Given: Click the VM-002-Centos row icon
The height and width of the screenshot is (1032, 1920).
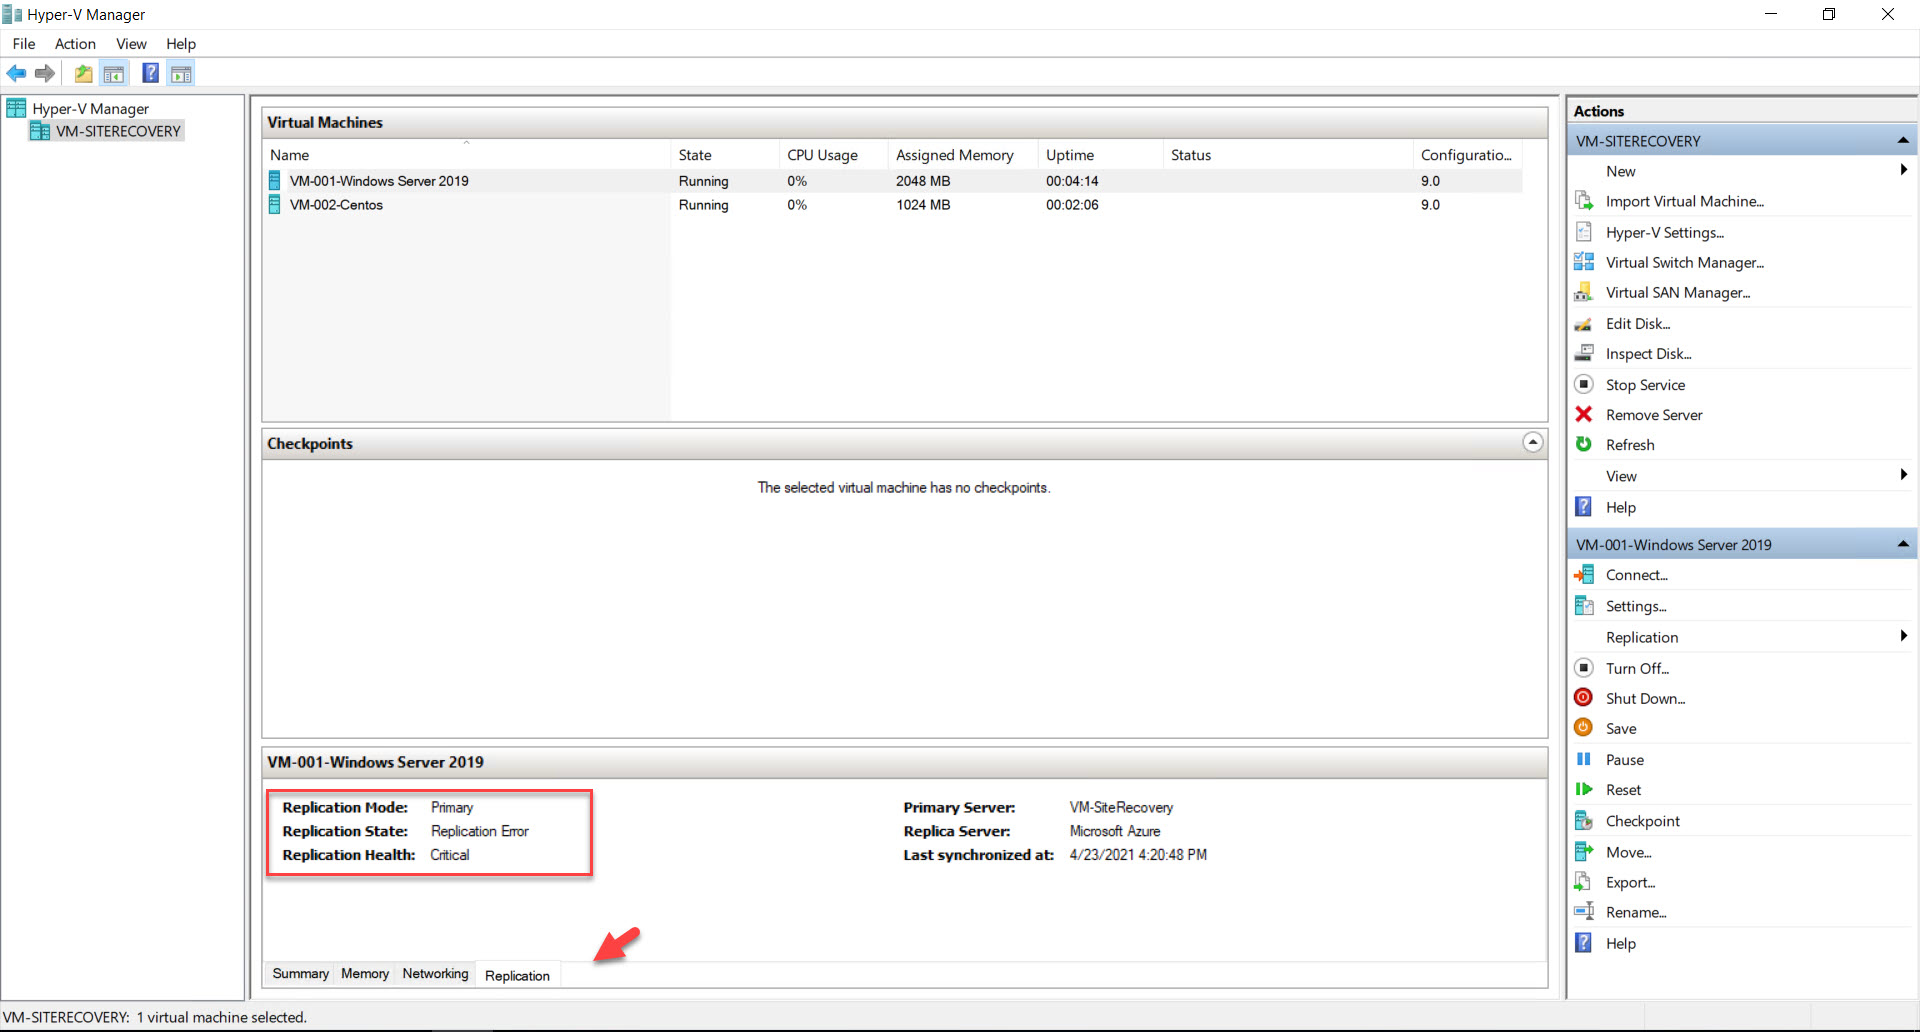Looking at the screenshot, I should (x=275, y=205).
